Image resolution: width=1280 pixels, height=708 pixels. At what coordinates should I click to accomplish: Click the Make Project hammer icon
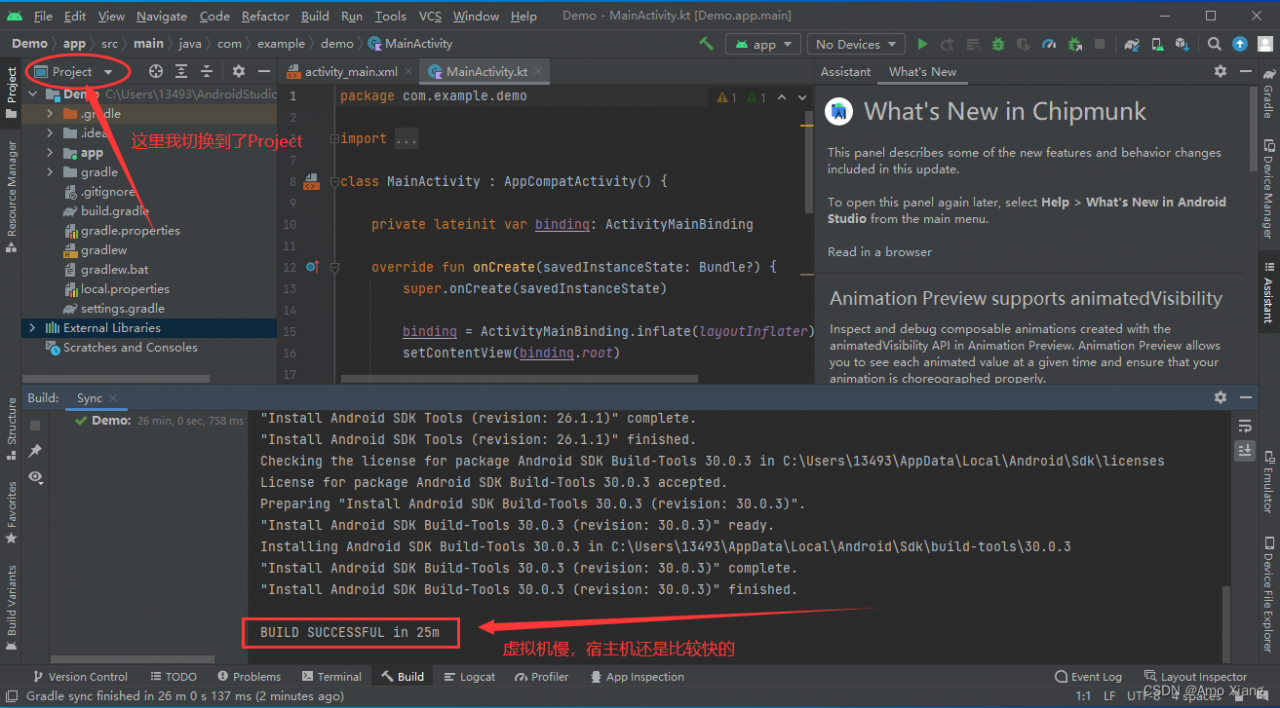pyautogui.click(x=707, y=44)
